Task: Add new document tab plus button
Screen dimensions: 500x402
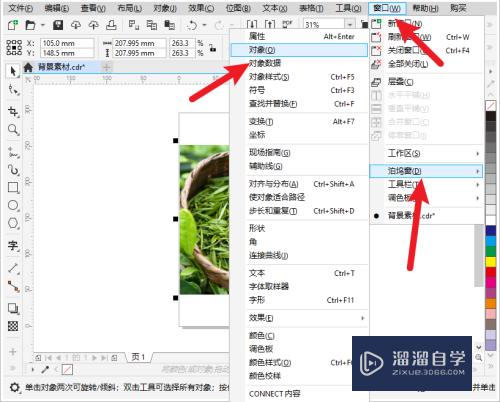Action: [x=107, y=67]
